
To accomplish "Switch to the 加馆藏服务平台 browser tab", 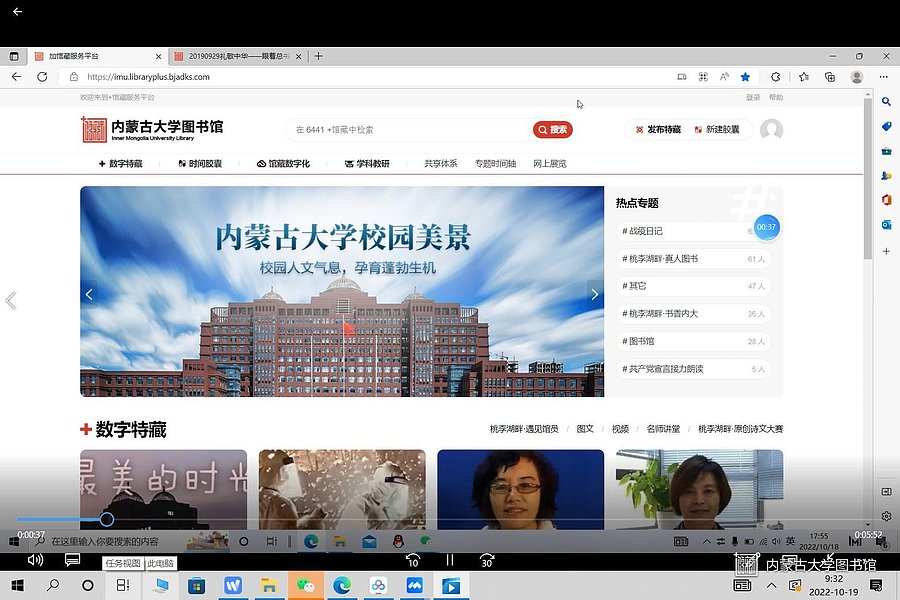I will [98, 56].
